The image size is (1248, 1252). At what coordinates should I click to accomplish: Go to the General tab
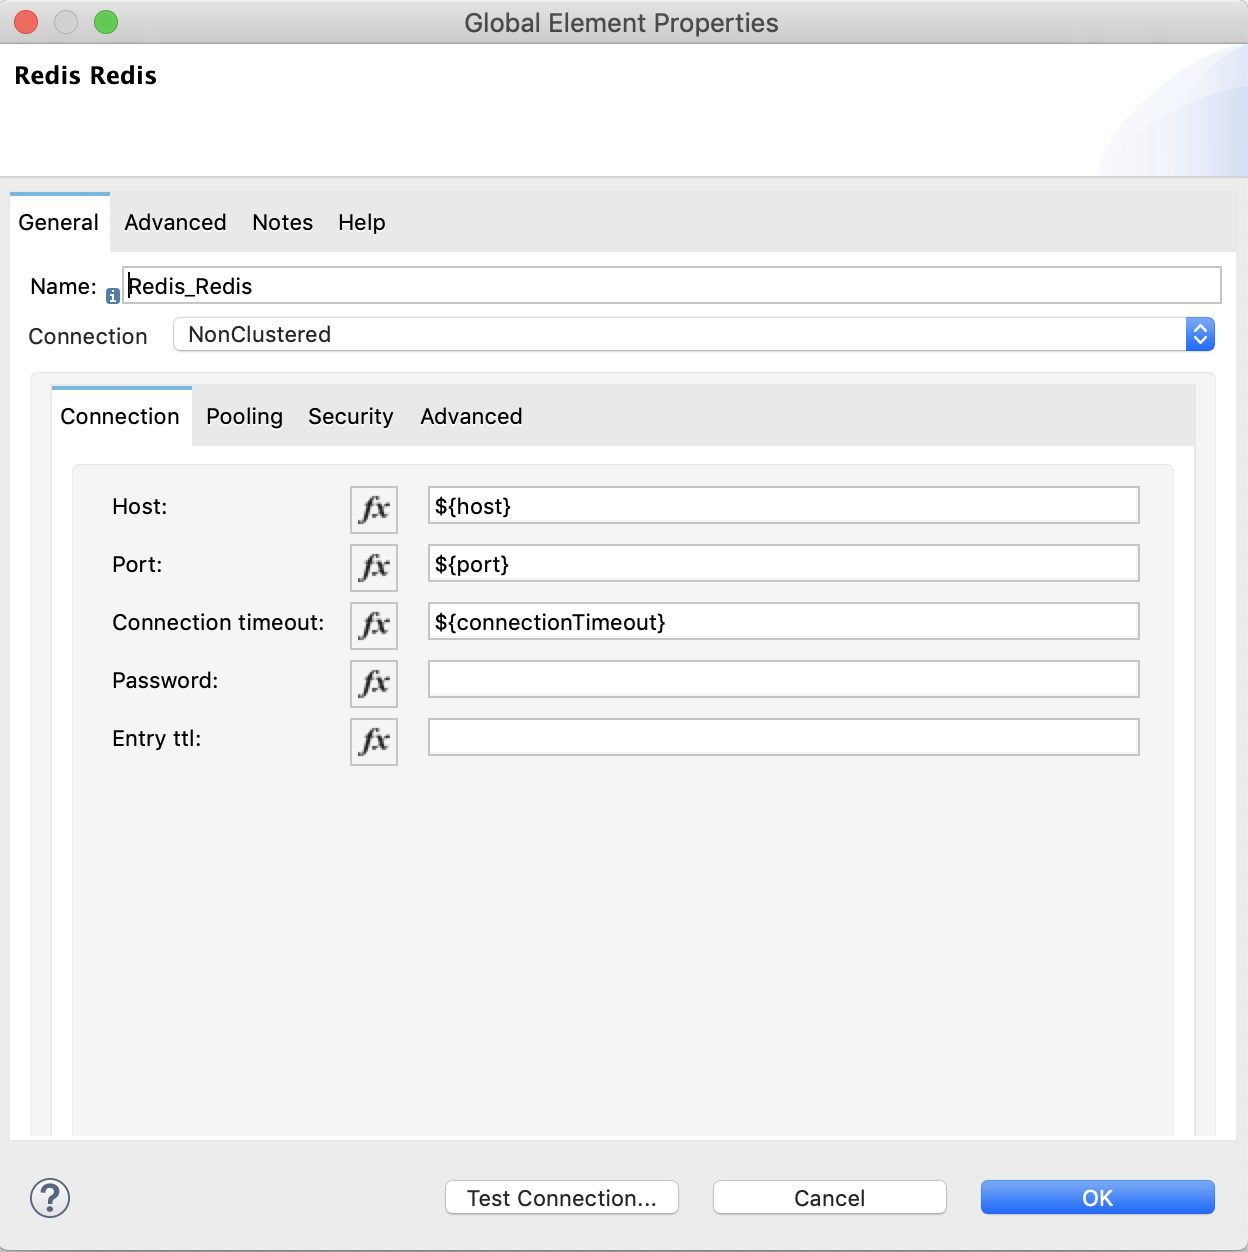click(x=59, y=222)
